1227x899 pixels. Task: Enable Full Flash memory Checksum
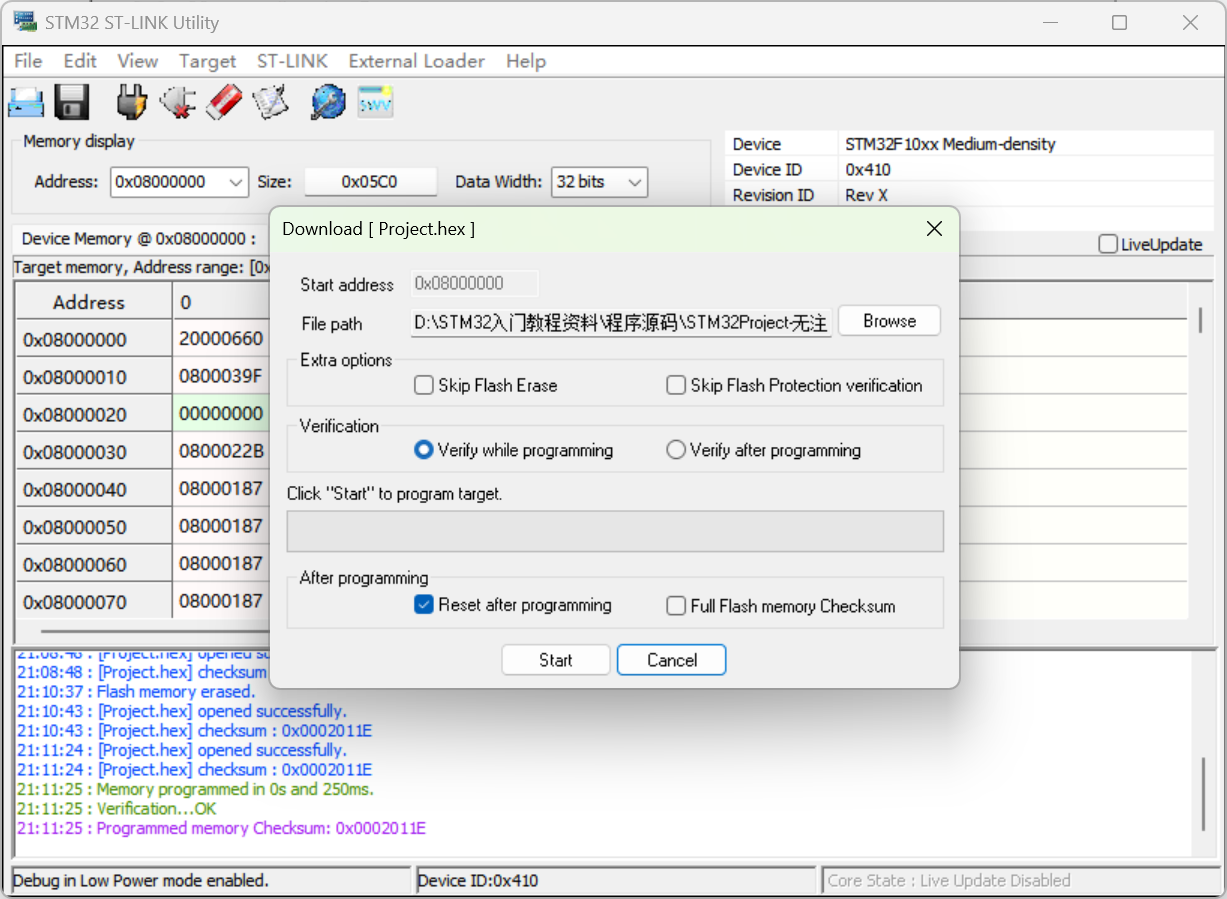tap(676, 606)
